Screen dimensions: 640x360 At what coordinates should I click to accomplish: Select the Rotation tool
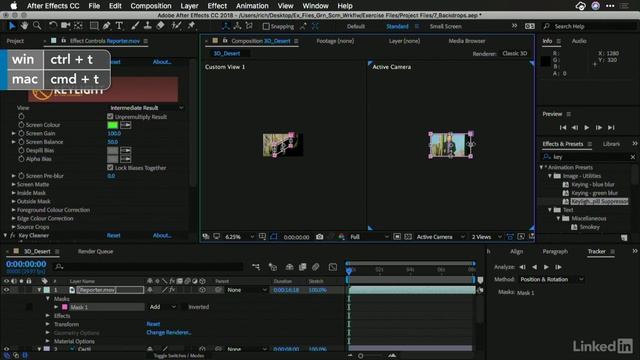pyautogui.click(x=53, y=26)
